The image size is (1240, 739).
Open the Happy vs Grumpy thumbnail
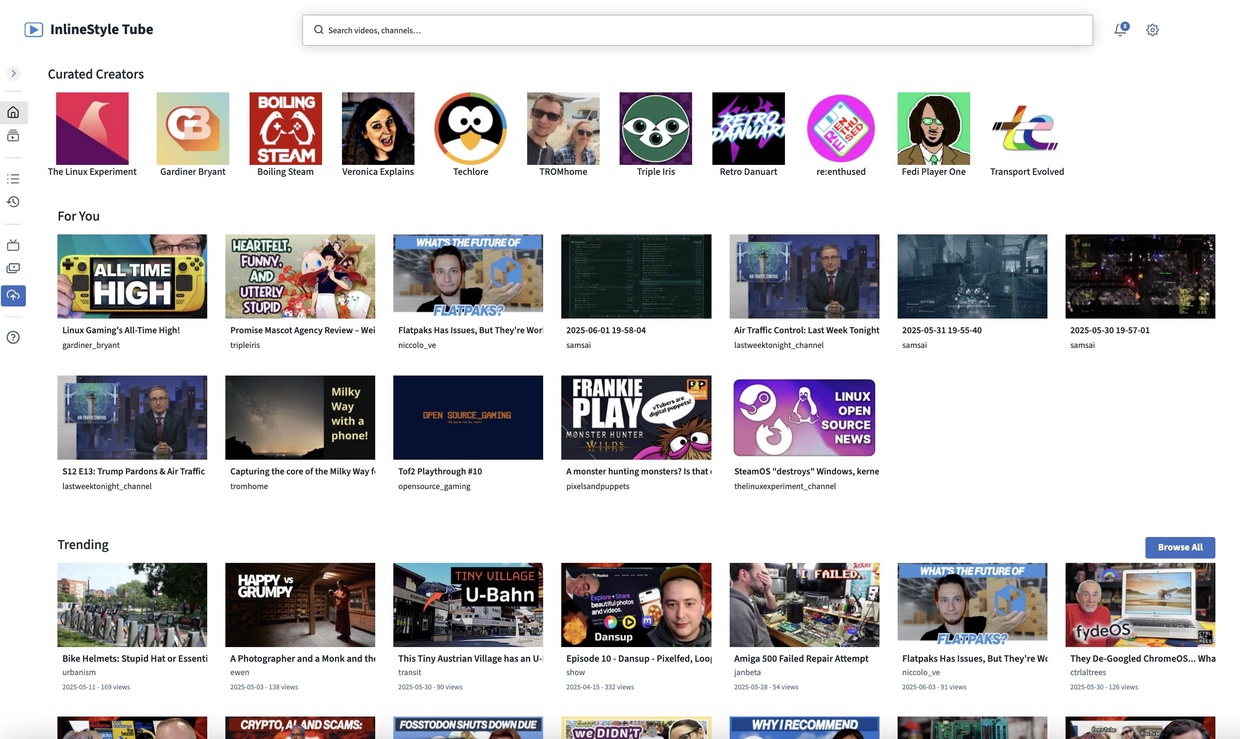(x=300, y=605)
